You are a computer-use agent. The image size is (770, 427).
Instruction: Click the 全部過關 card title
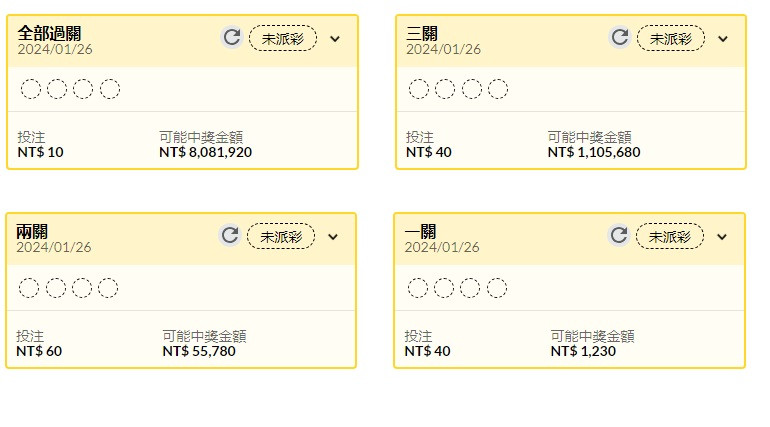(49, 33)
